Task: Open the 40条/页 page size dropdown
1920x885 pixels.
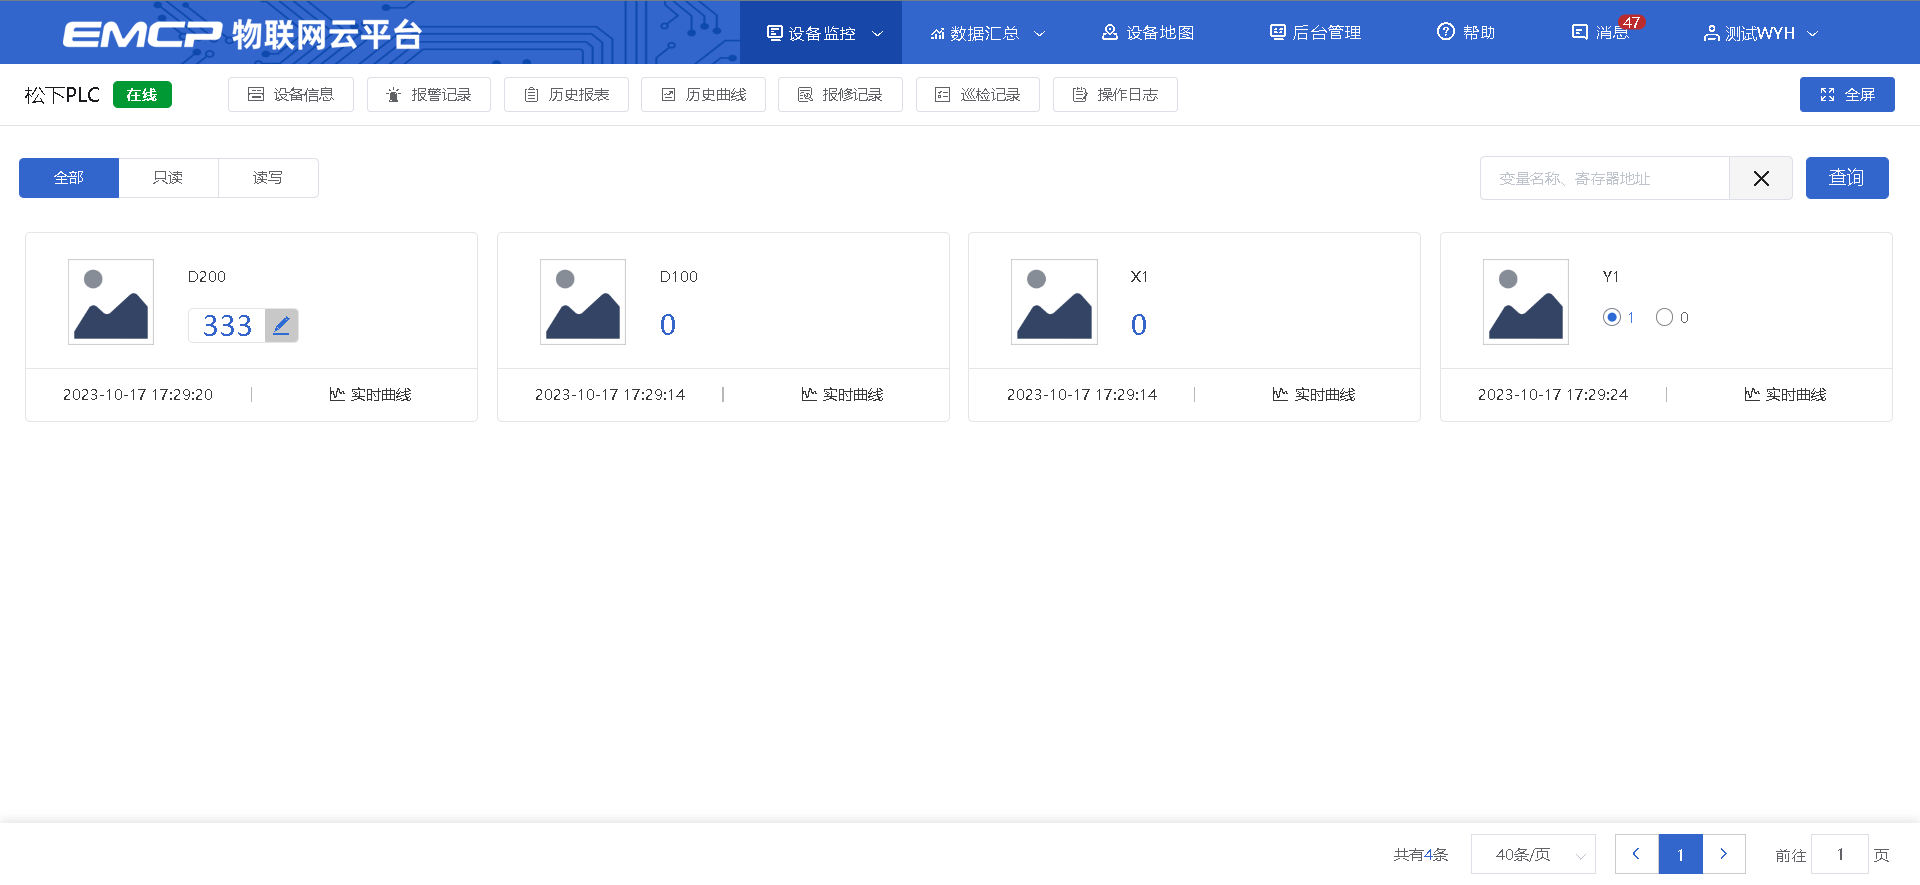Action: point(1532,855)
